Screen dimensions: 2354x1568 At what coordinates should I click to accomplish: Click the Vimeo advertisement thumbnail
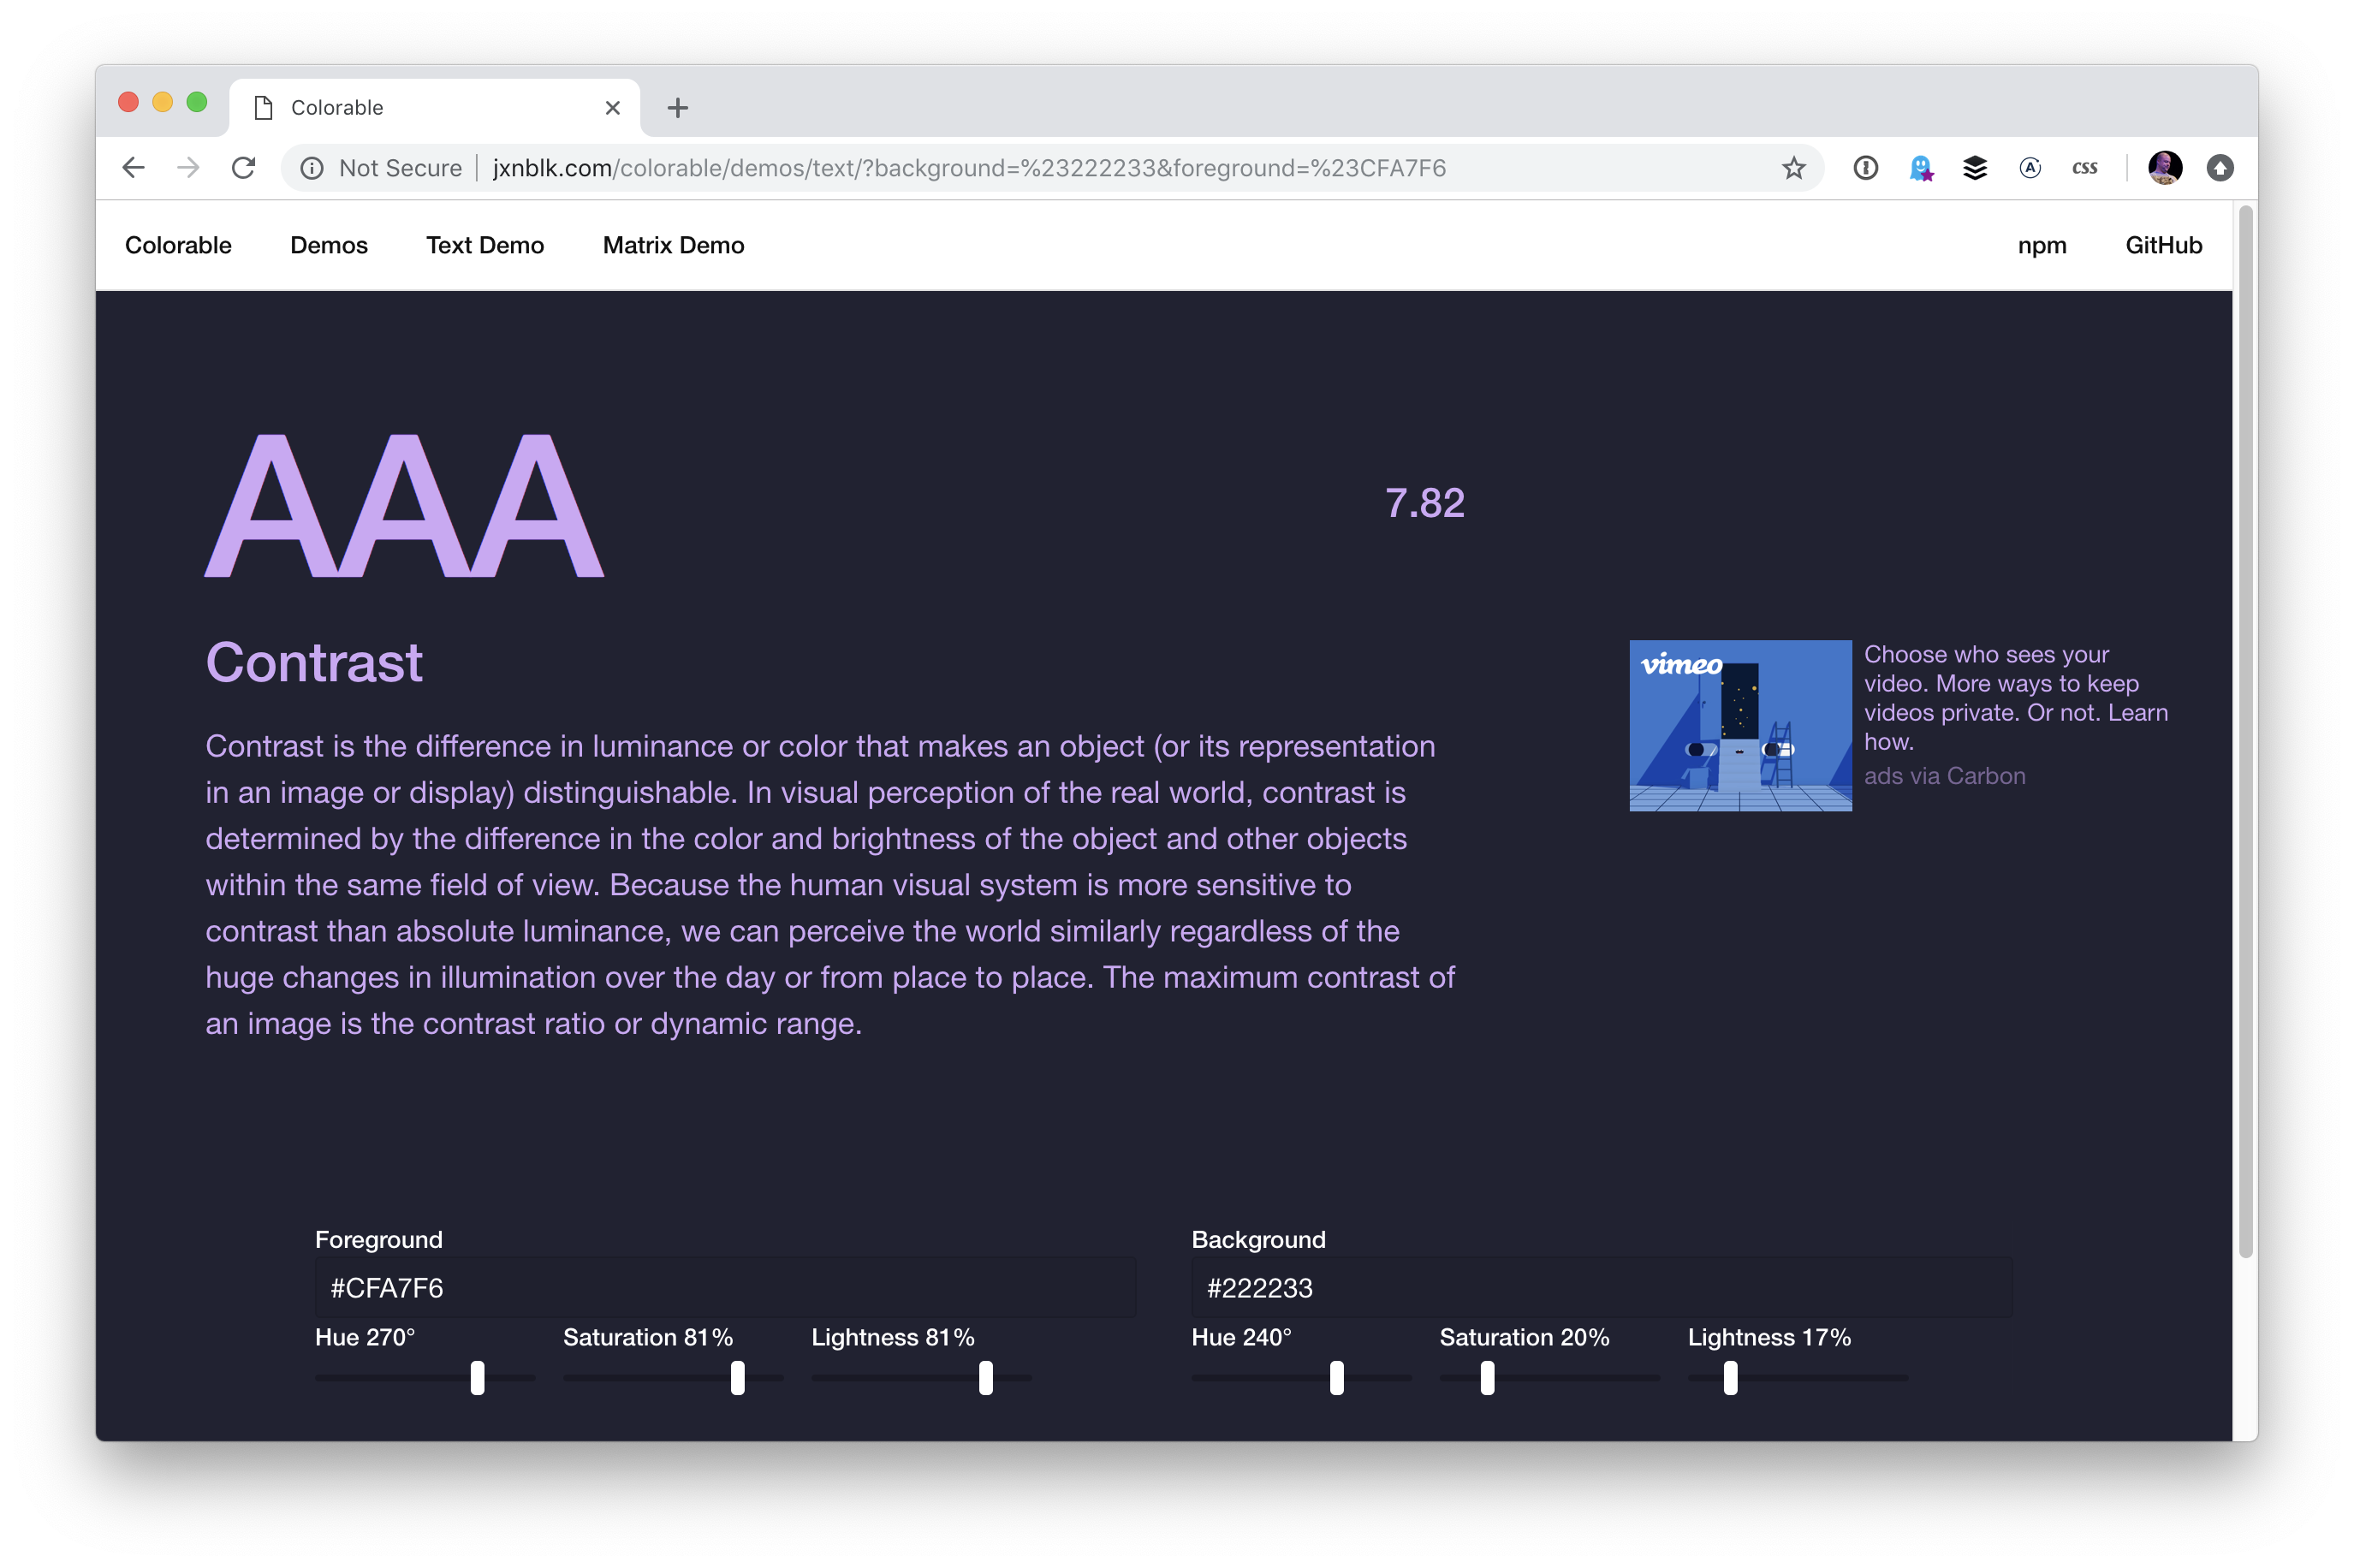(1739, 722)
